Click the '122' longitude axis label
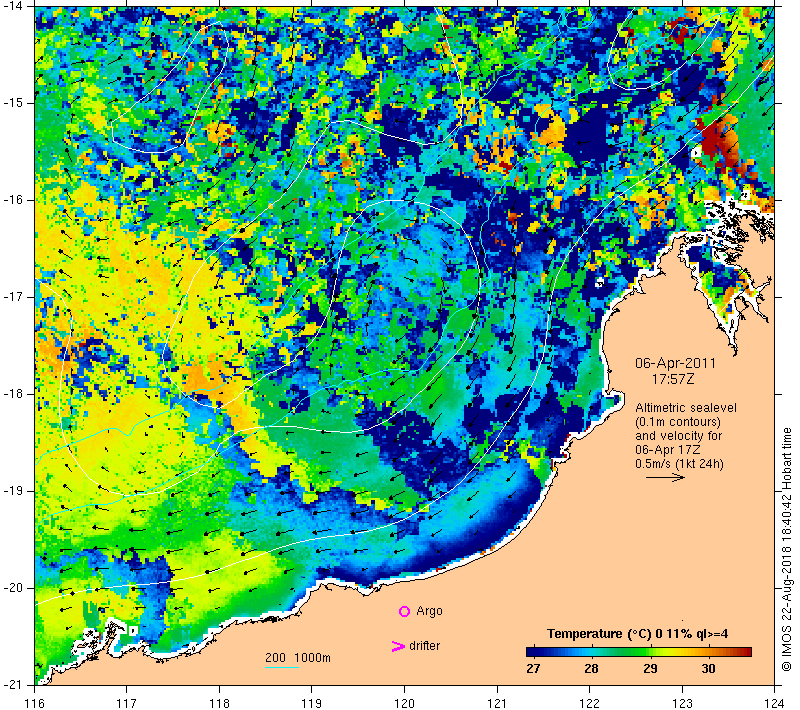This screenshot has height=710, width=800. pyautogui.click(x=590, y=703)
